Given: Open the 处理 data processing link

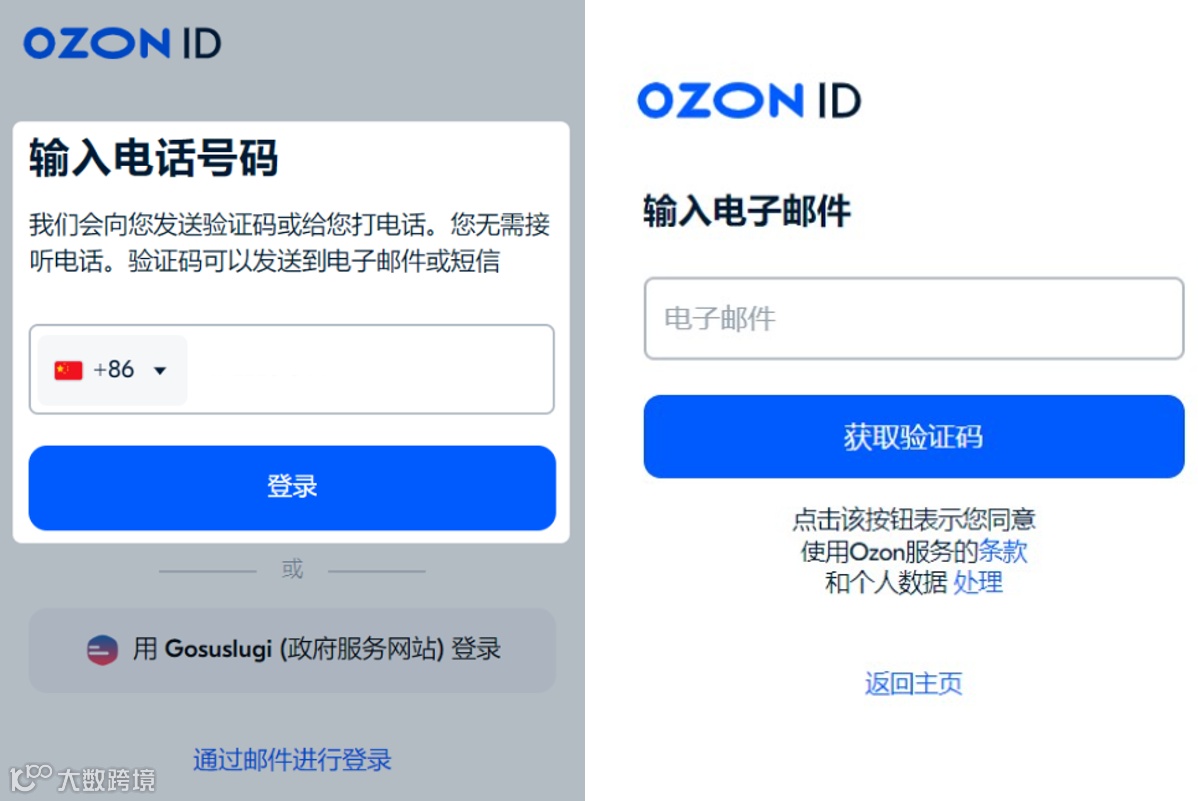Looking at the screenshot, I should coord(978,582).
